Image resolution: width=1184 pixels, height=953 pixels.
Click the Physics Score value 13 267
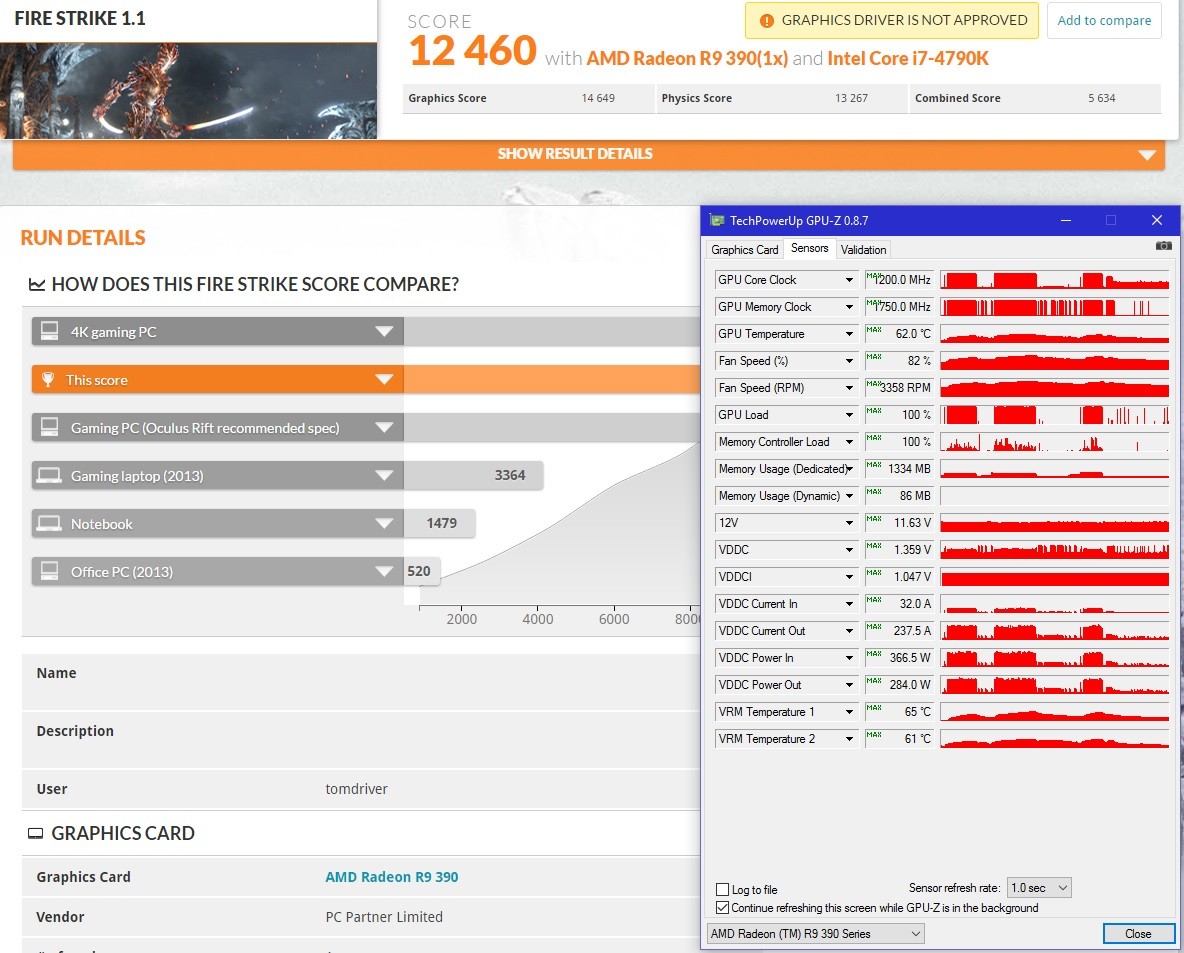pos(851,98)
